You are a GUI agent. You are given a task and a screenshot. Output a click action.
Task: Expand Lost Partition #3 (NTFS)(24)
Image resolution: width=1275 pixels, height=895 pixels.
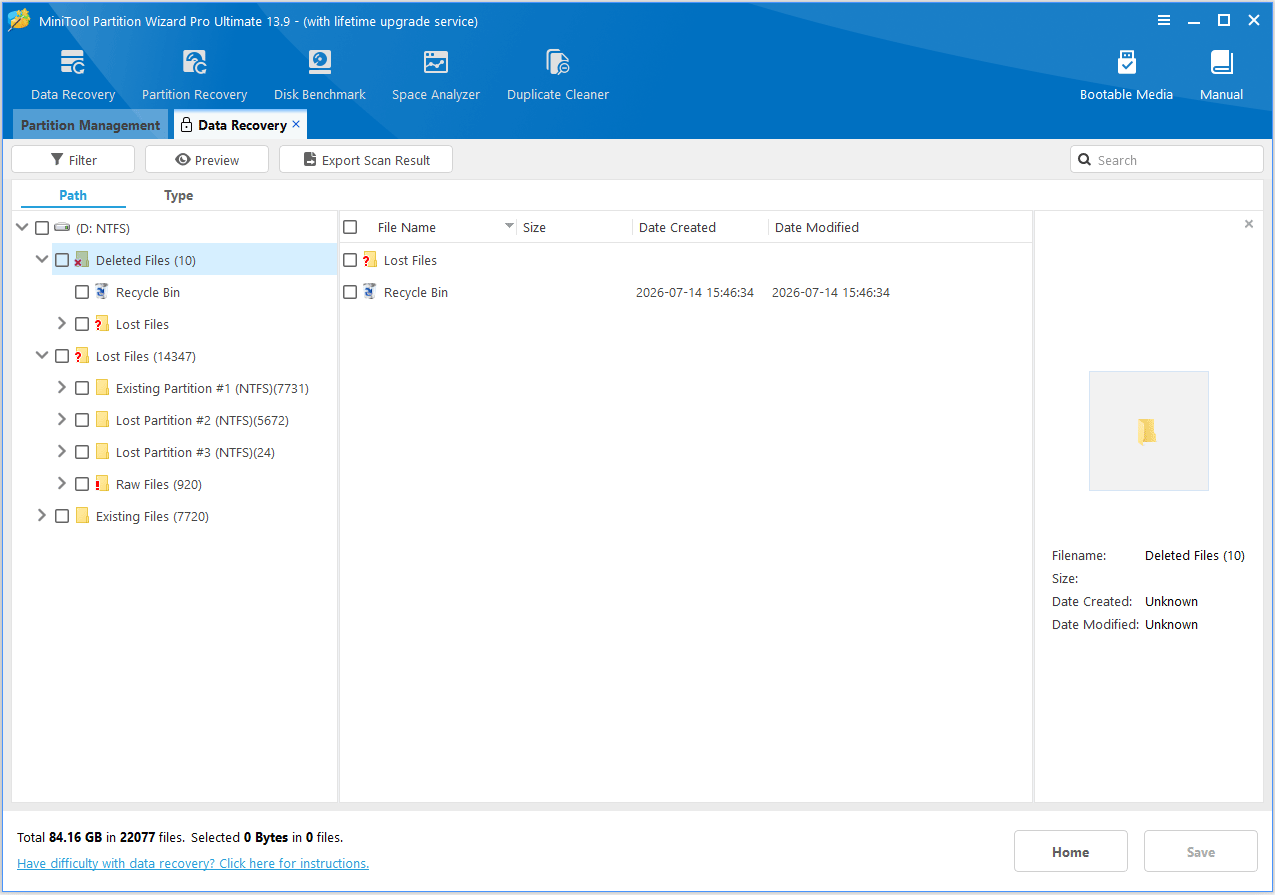coord(62,451)
